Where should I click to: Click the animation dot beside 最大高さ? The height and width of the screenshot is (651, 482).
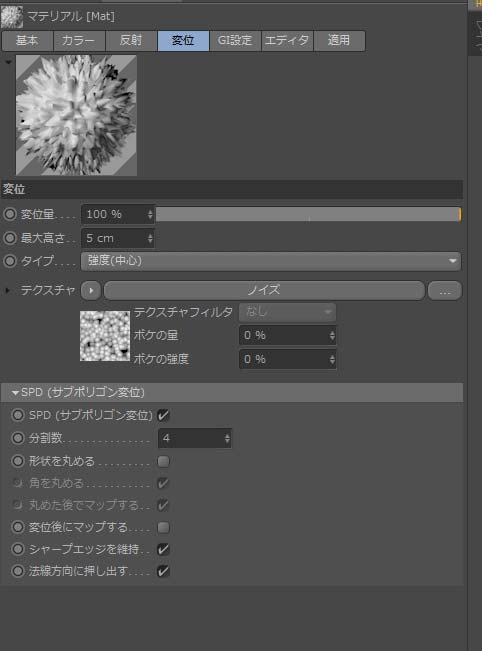click(x=10, y=238)
